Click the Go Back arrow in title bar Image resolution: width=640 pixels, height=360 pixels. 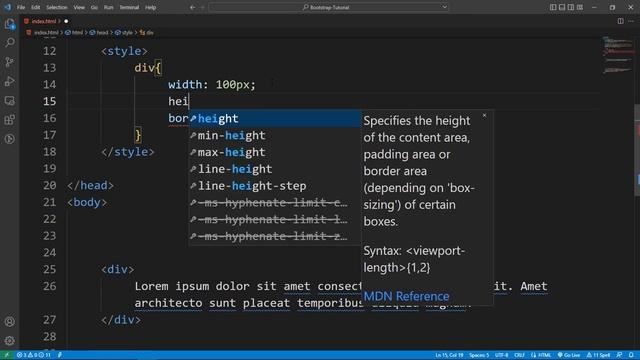192,7
